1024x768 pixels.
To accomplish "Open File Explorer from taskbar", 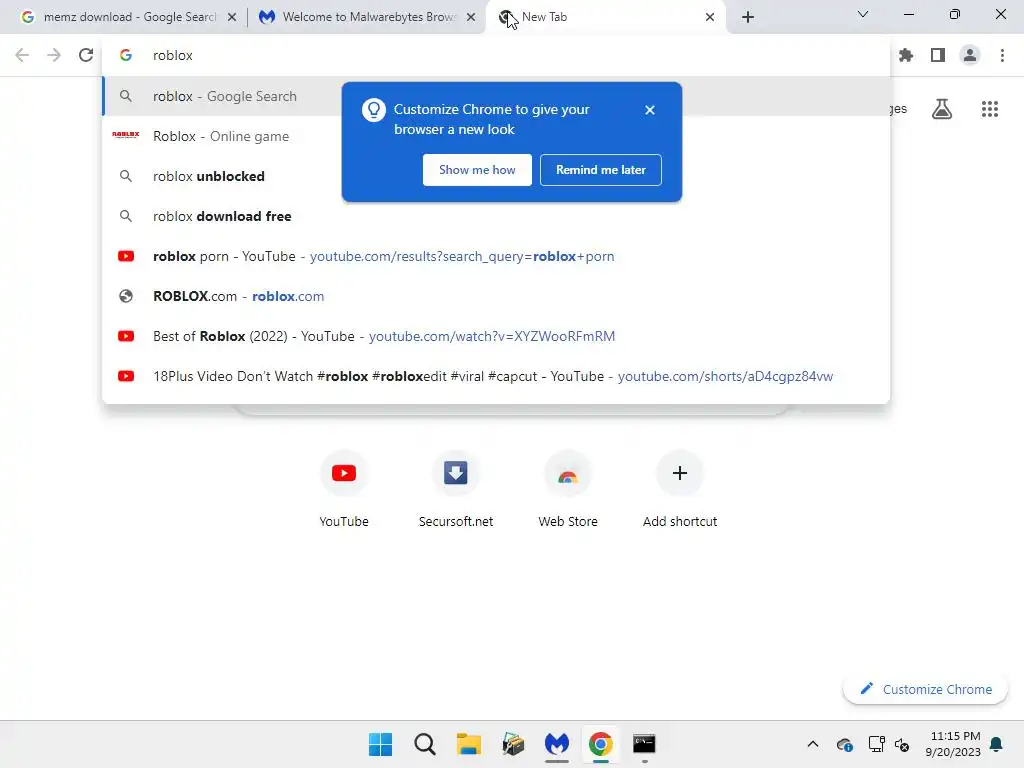I will tap(468, 744).
